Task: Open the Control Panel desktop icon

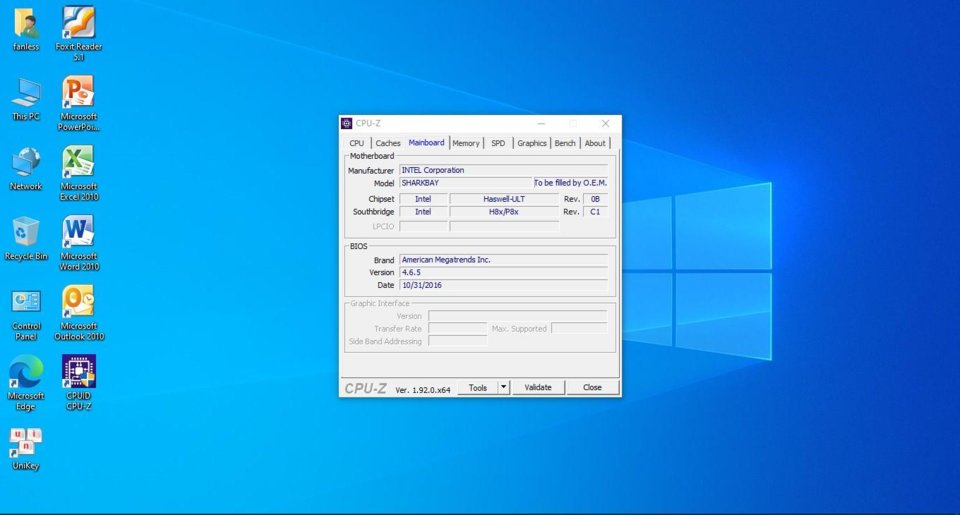Action: (x=26, y=314)
